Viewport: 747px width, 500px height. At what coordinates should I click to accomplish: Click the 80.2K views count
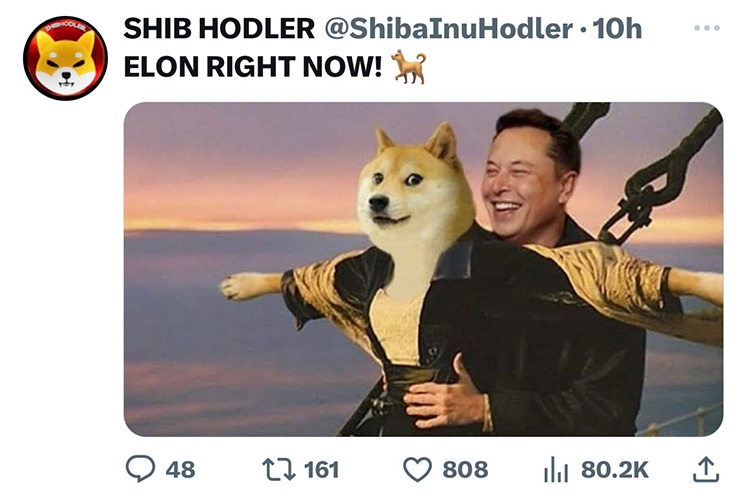pyautogui.click(x=615, y=470)
